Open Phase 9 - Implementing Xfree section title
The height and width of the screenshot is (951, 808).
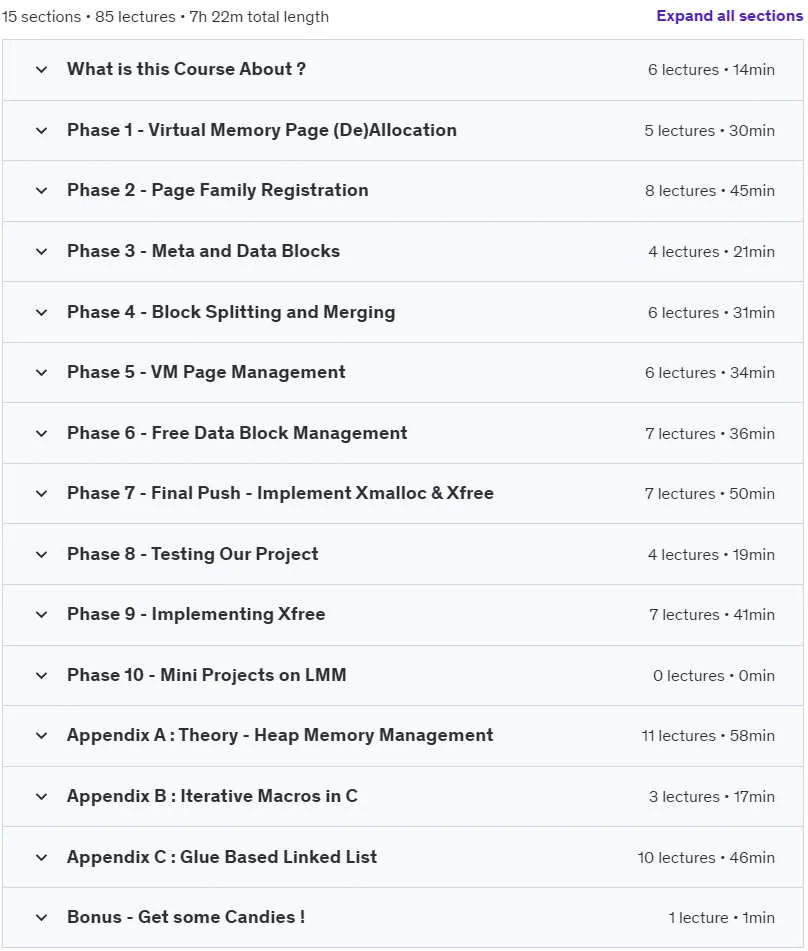tap(196, 614)
